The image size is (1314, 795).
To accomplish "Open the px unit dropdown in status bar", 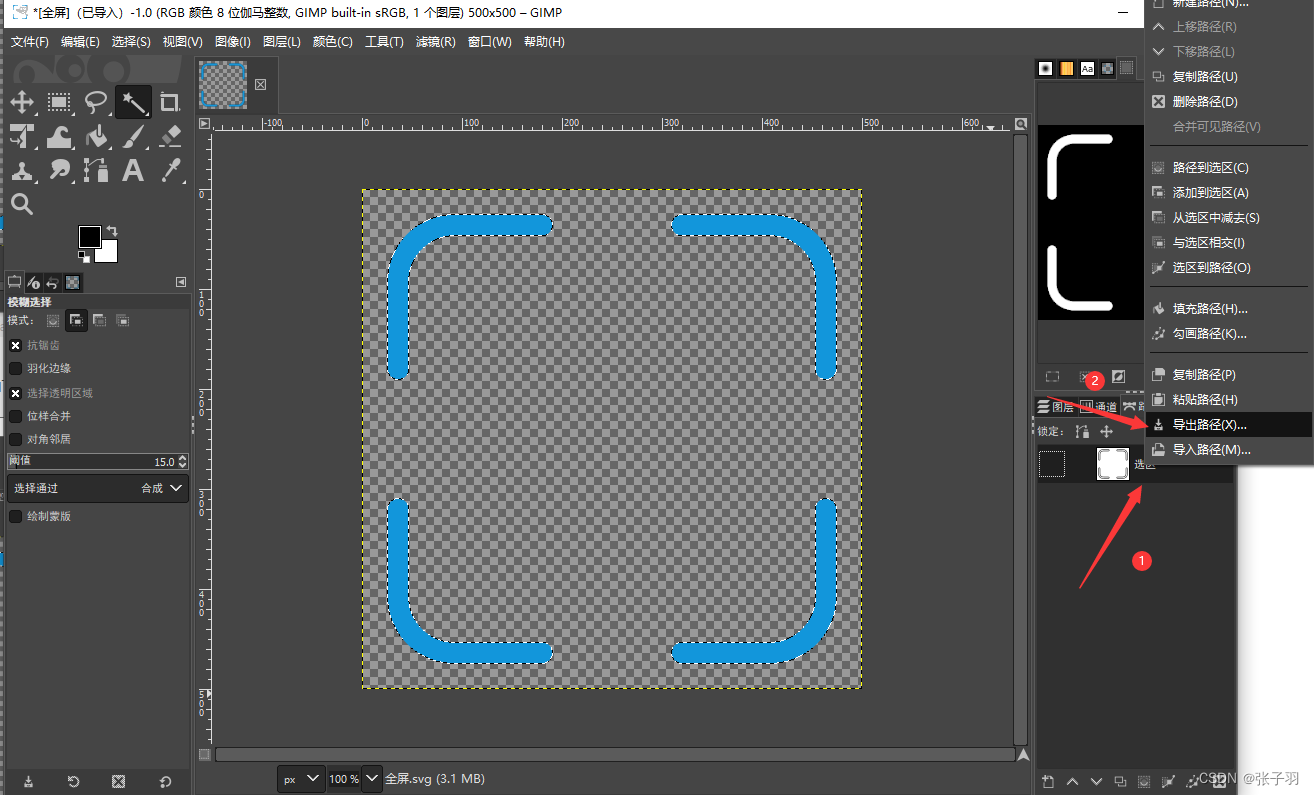I will point(301,778).
